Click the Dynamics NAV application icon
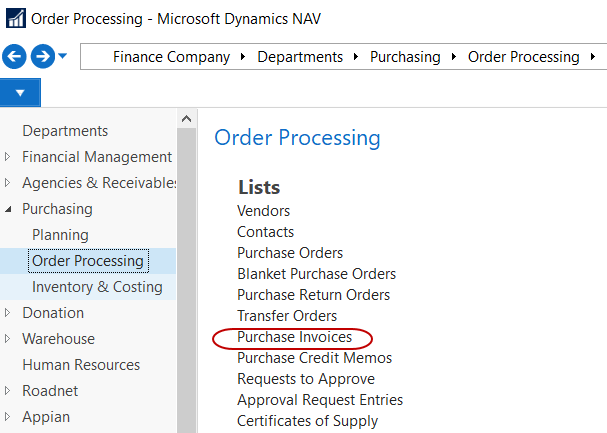 16,18
